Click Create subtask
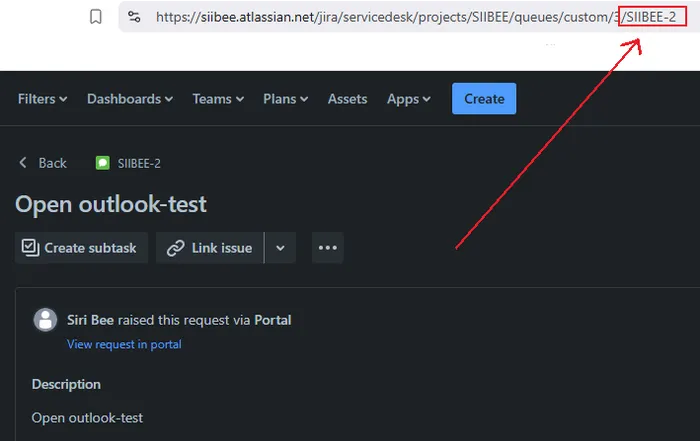 point(82,248)
